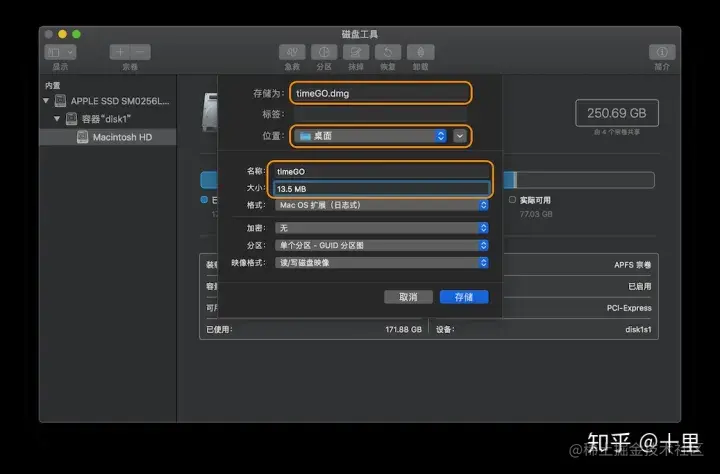This screenshot has width=720, height=474.
Task: Click the 171.88 GB used value
Action: (x=403, y=329)
